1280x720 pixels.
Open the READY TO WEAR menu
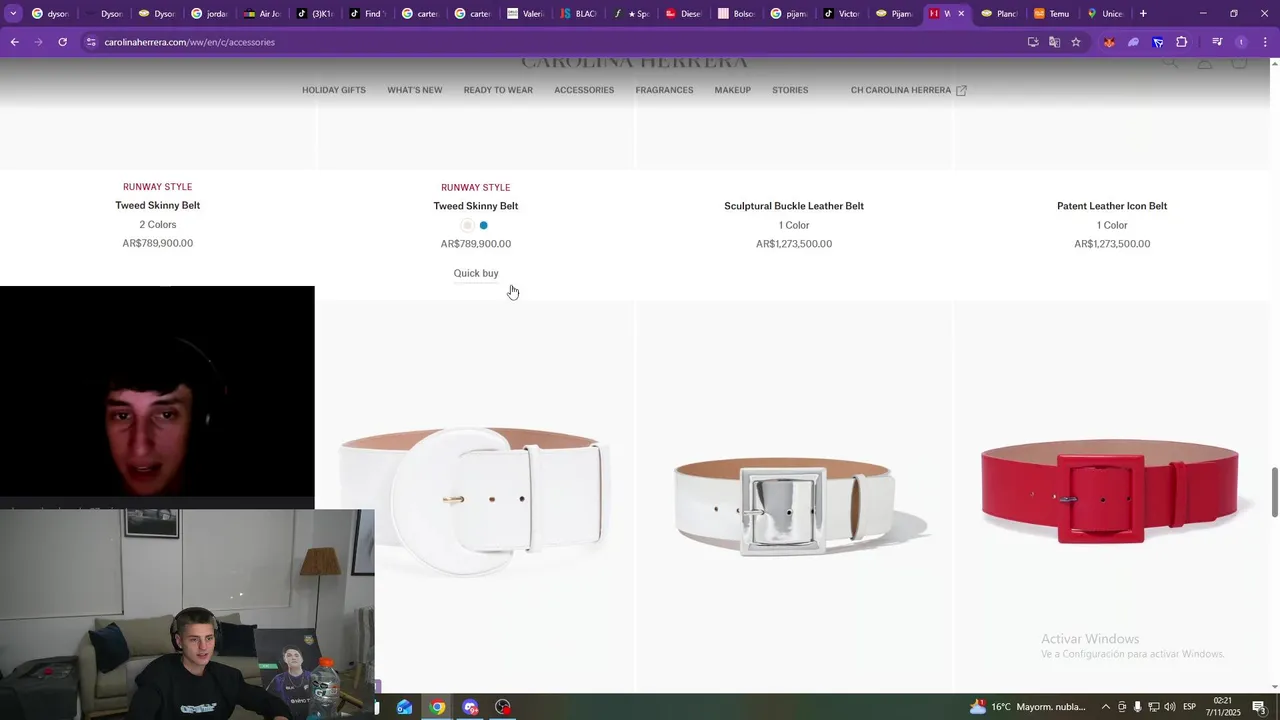[498, 90]
